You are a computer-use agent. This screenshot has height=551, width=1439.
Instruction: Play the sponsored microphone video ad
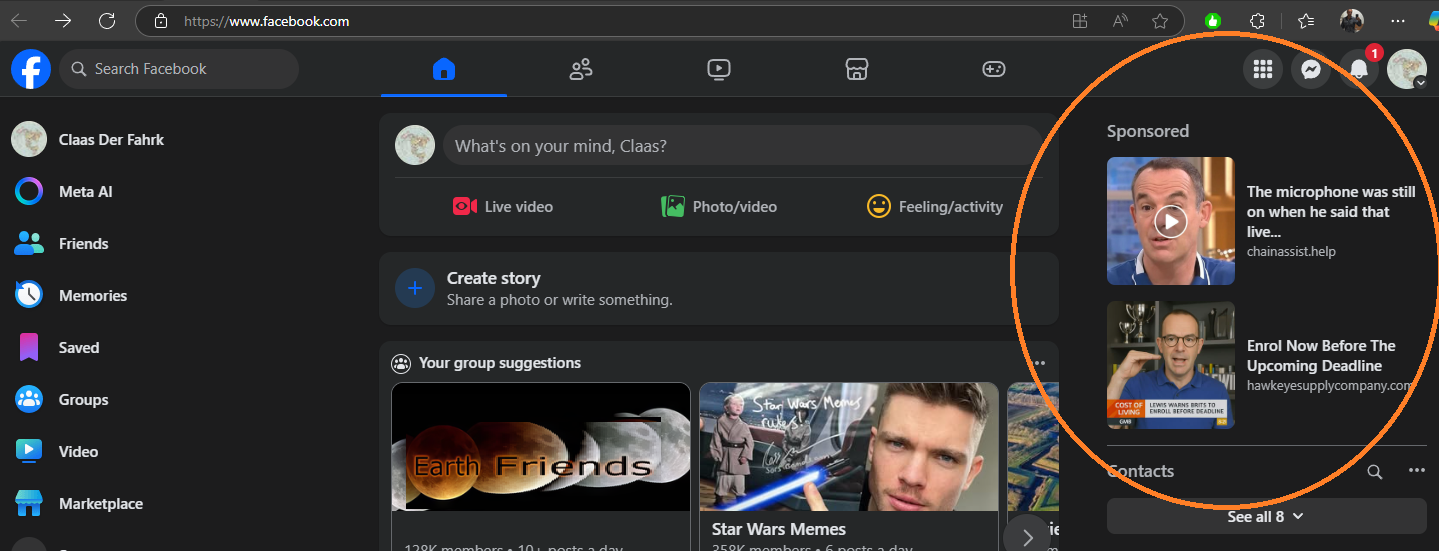[1171, 221]
